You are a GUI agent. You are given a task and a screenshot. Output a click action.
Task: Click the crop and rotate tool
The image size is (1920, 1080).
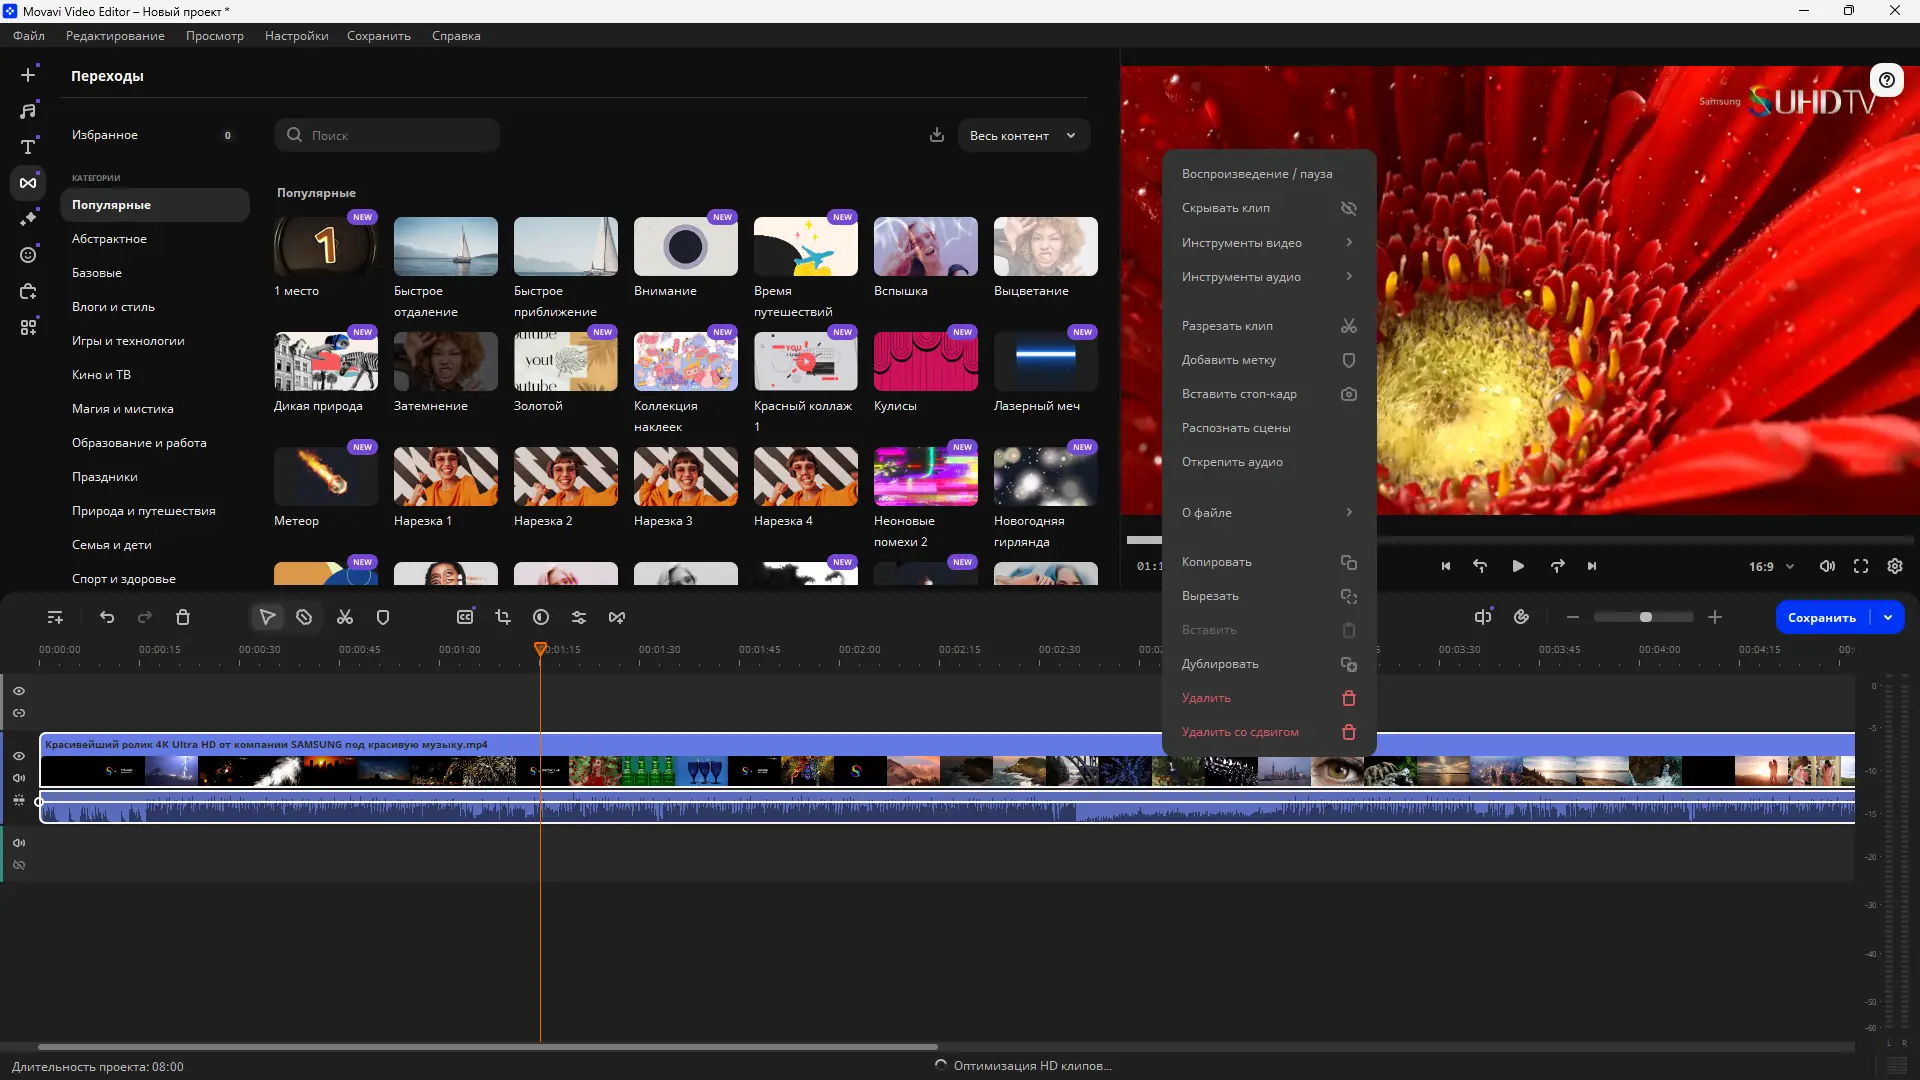click(x=503, y=618)
